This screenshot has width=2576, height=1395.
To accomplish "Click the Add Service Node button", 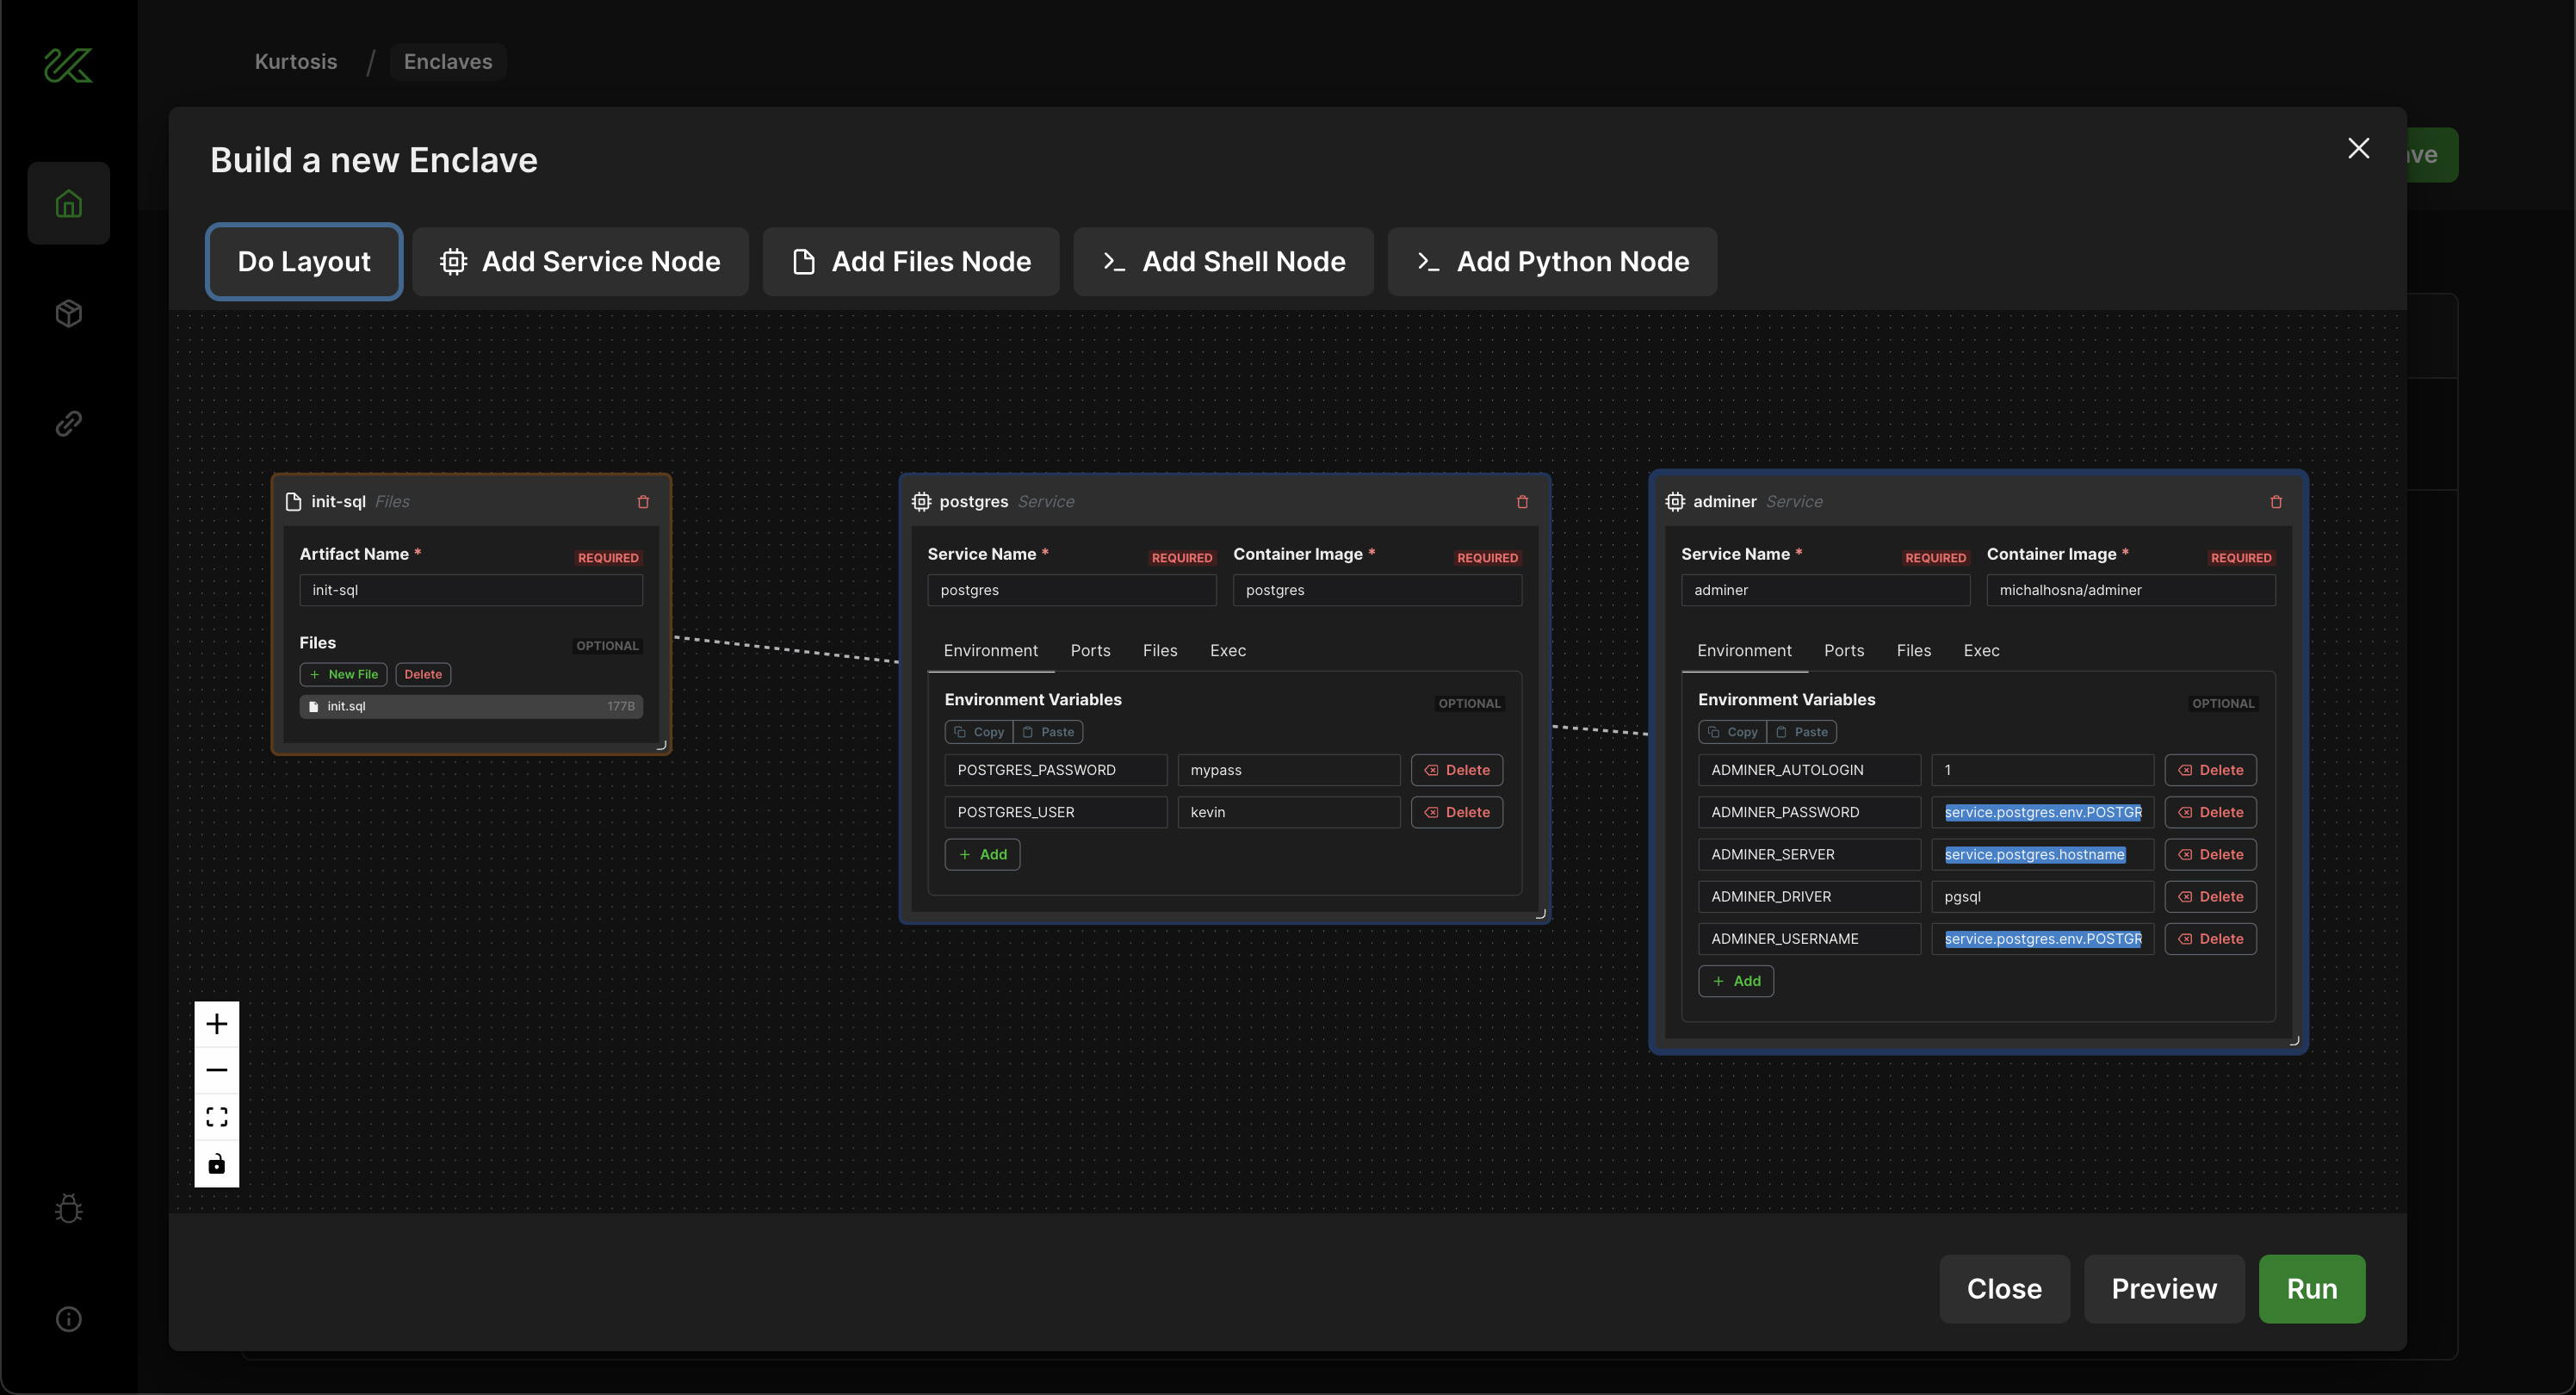I will tap(580, 262).
